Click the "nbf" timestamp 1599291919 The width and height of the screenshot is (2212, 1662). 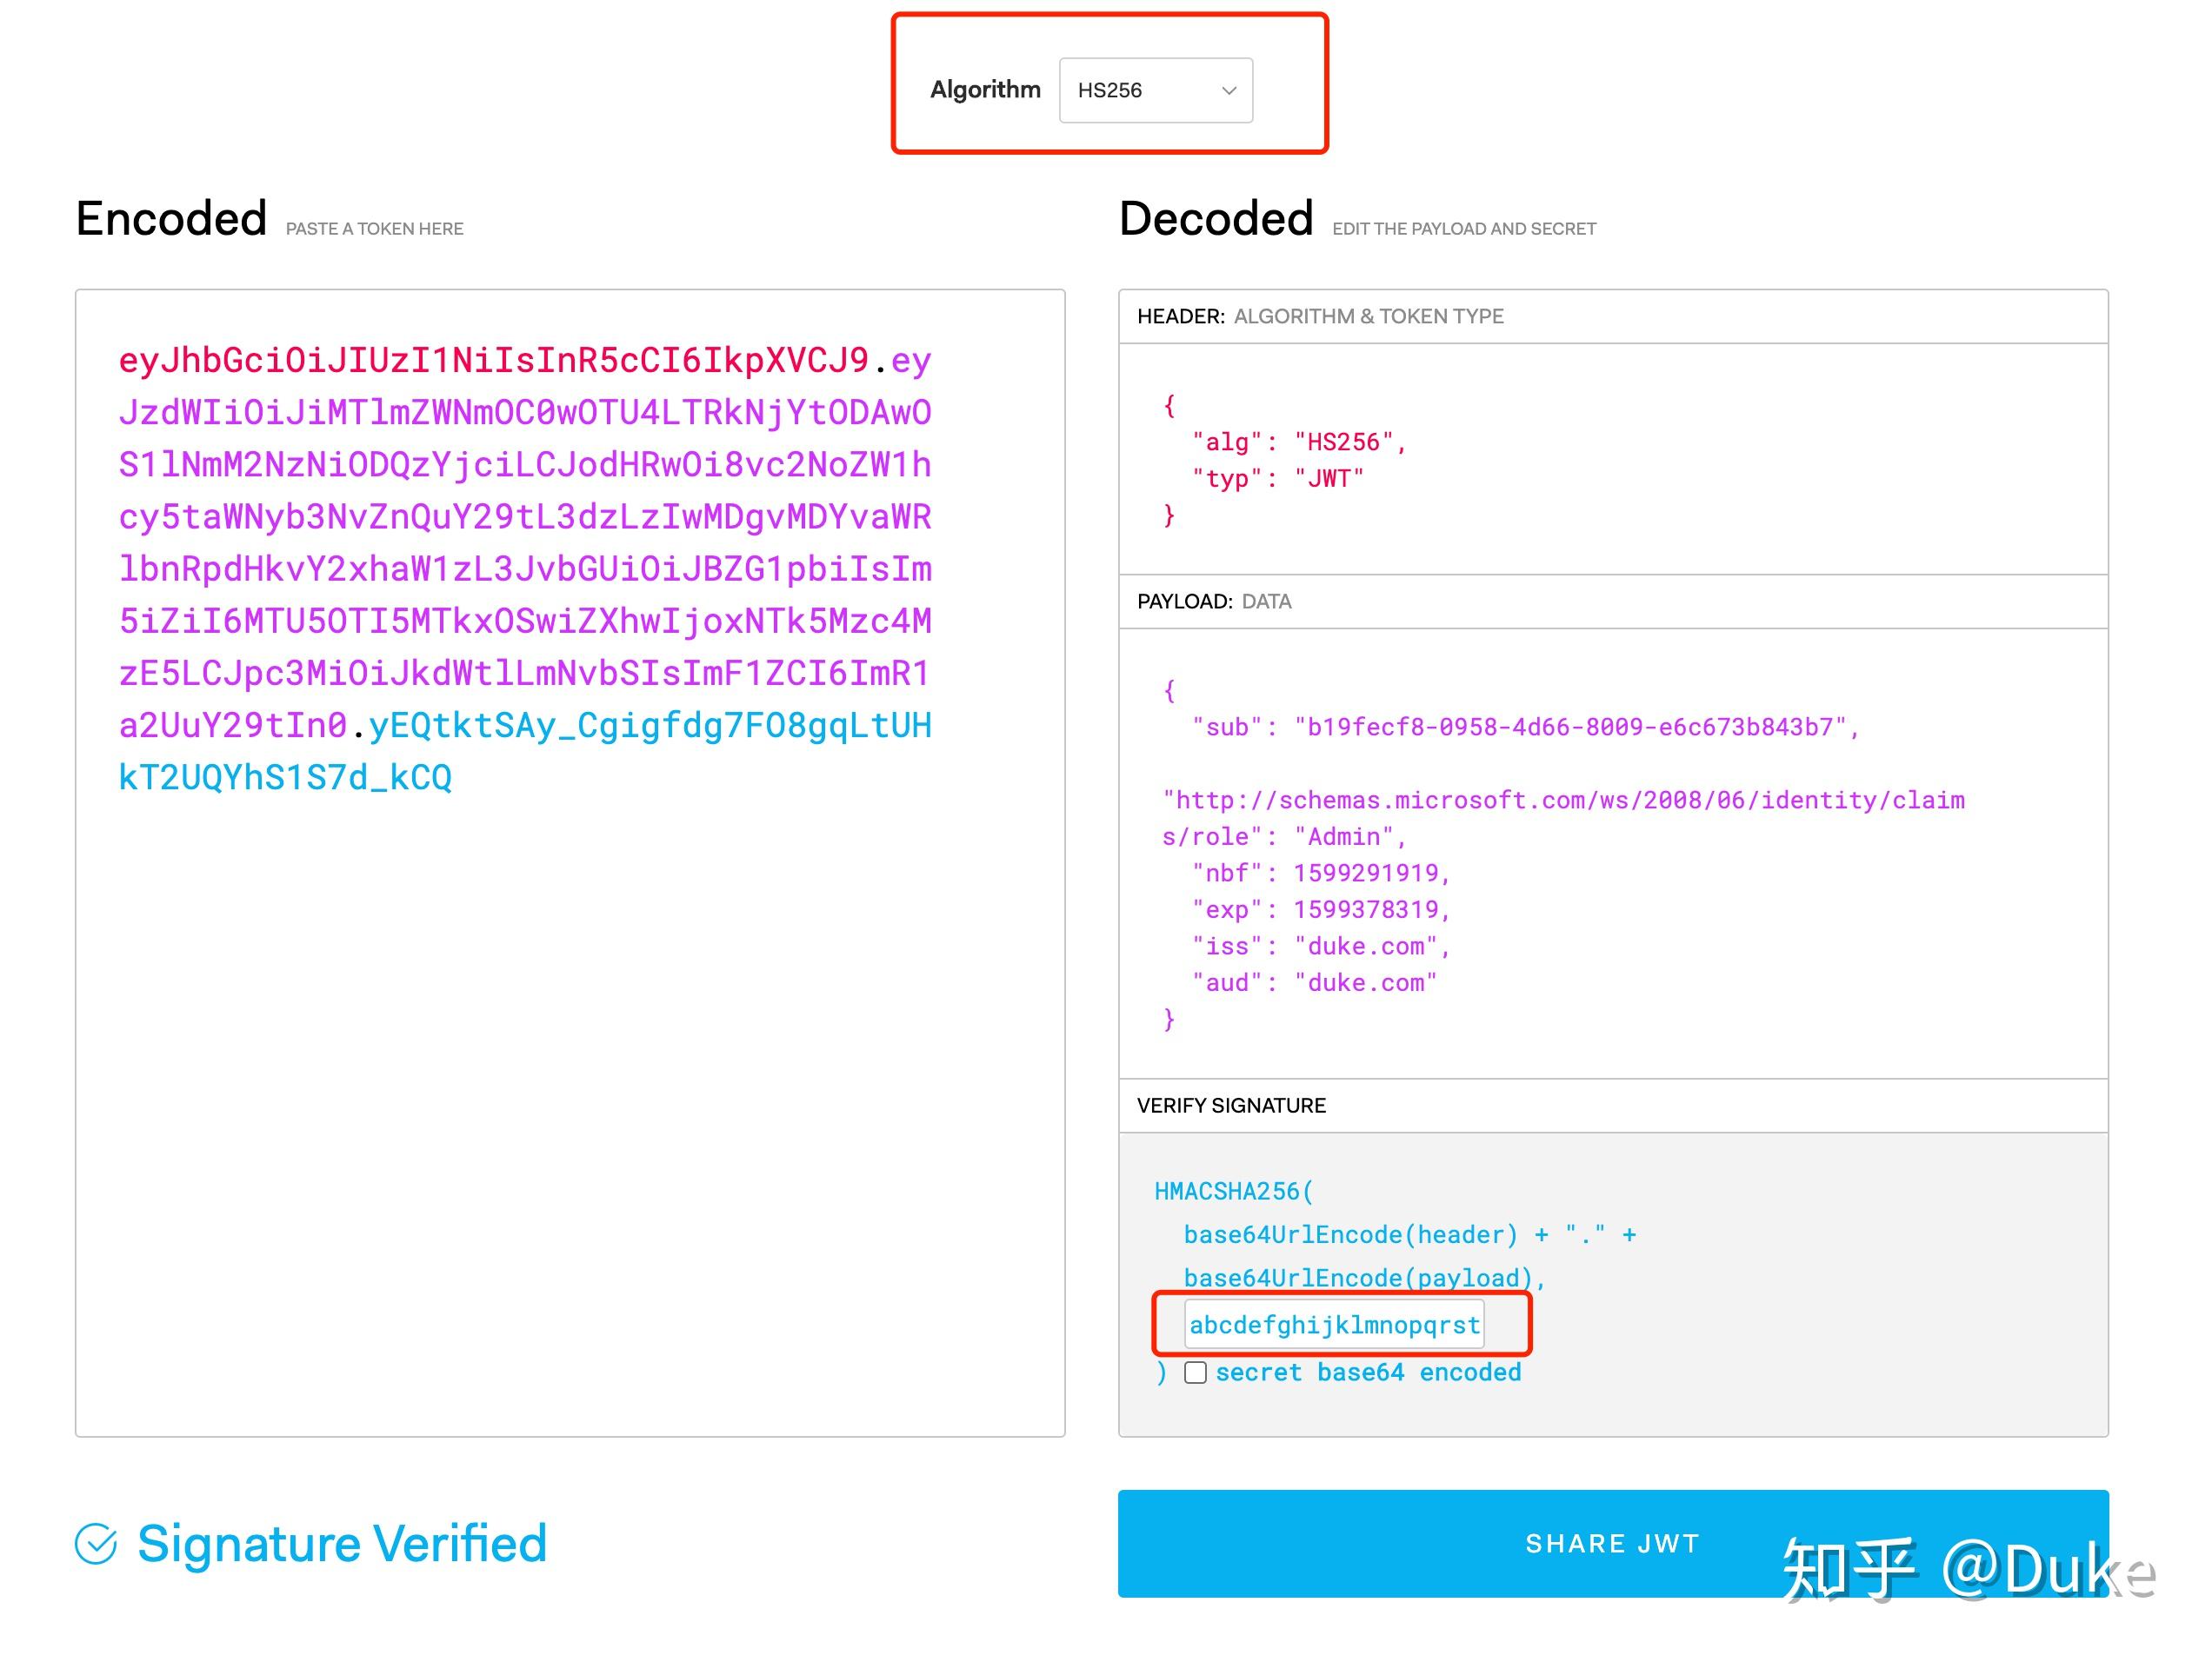[1366, 873]
